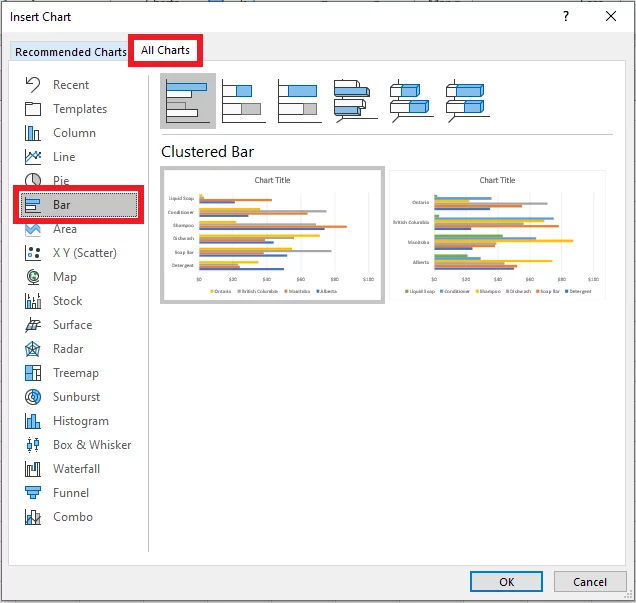Choose the 3-D Stacked Bar icon
The width and height of the screenshot is (636, 603).
(409, 101)
